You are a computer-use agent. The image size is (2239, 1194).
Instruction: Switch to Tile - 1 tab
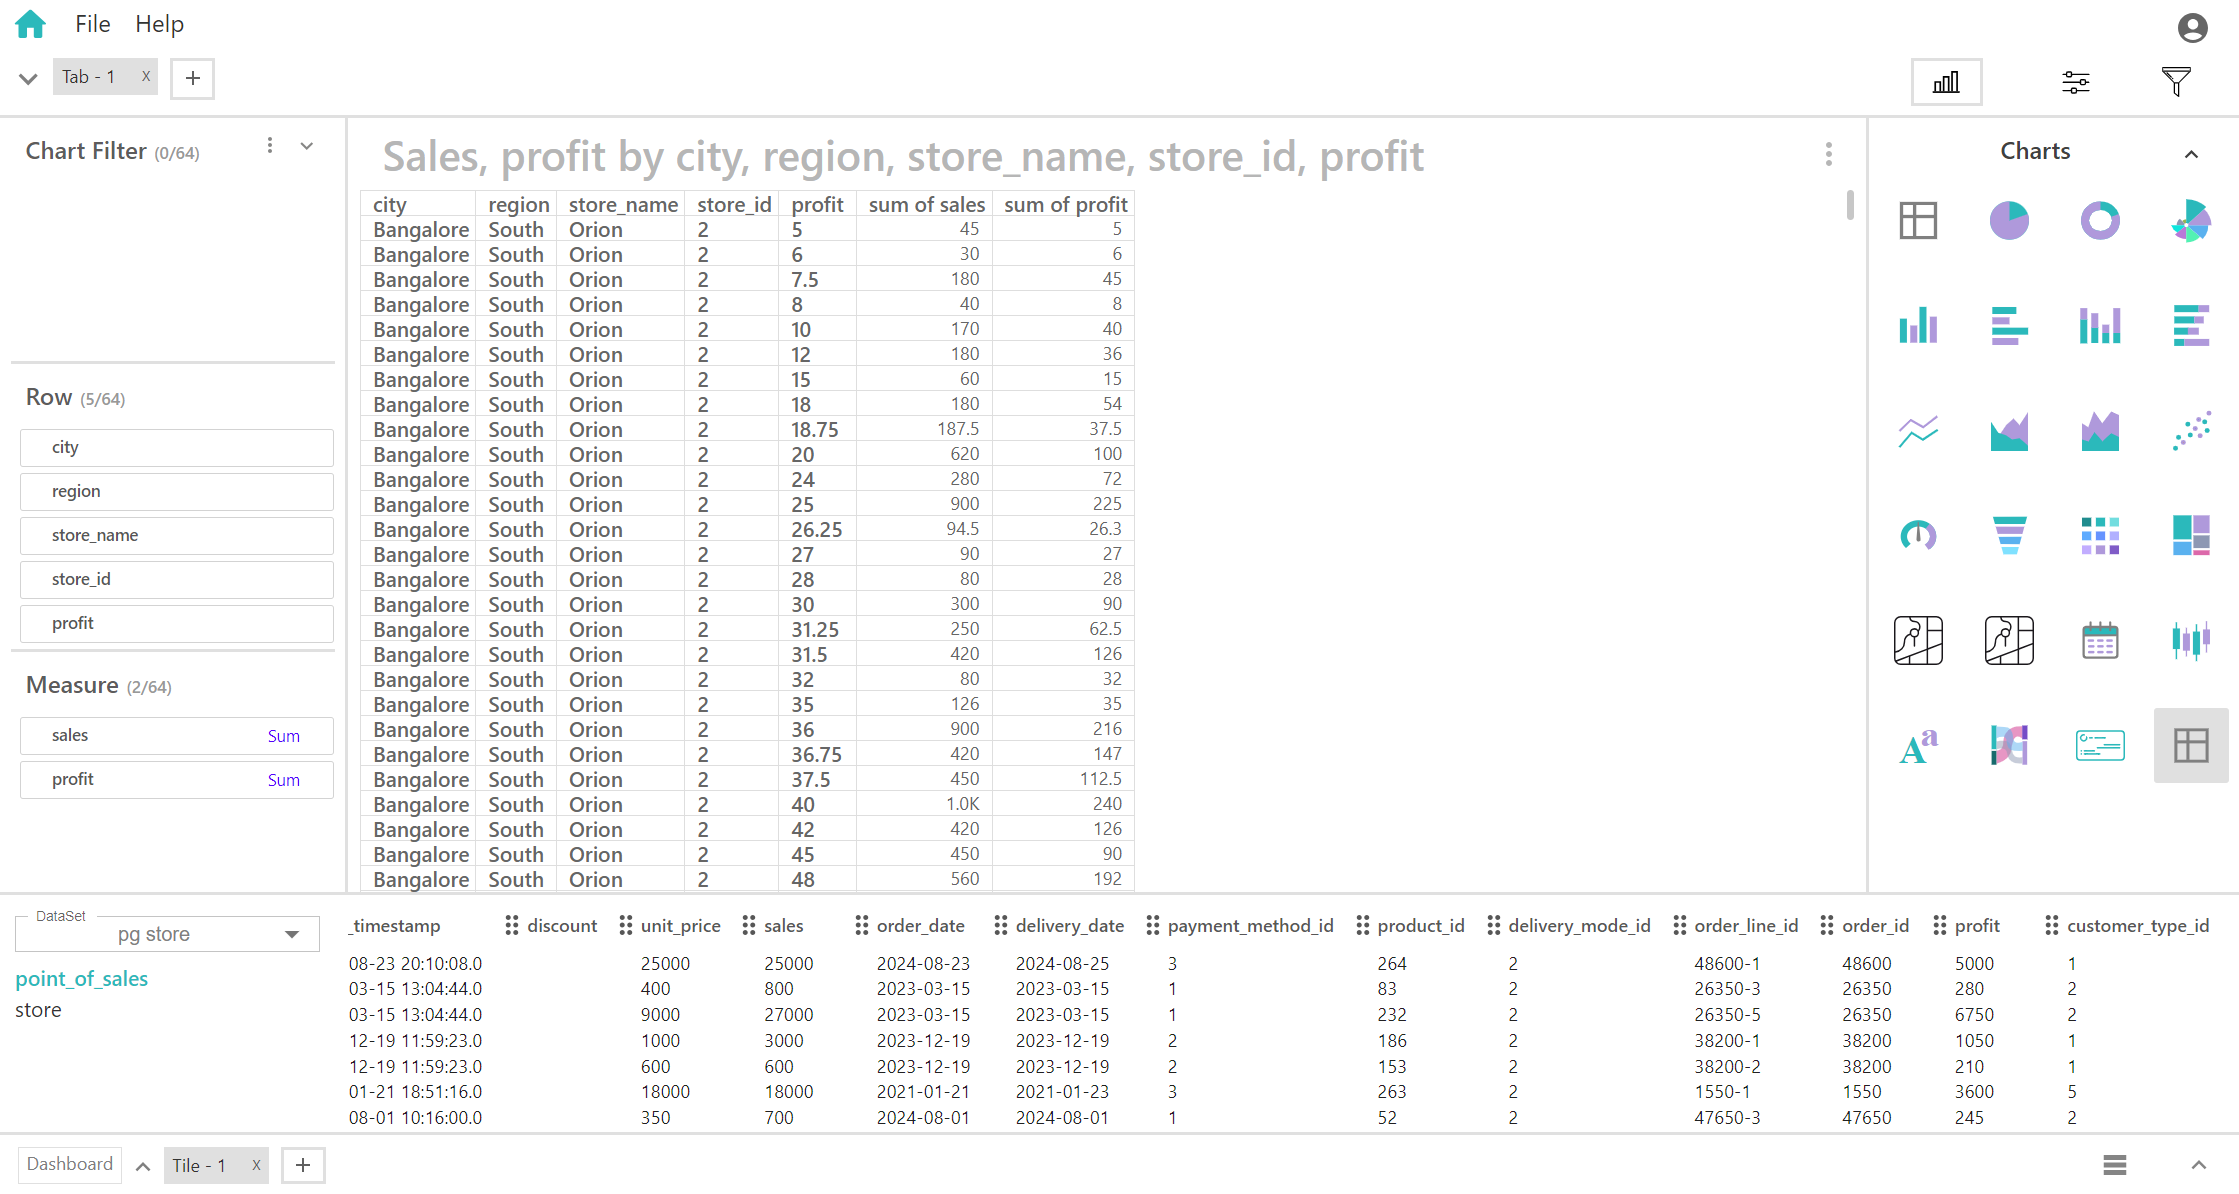199,1165
